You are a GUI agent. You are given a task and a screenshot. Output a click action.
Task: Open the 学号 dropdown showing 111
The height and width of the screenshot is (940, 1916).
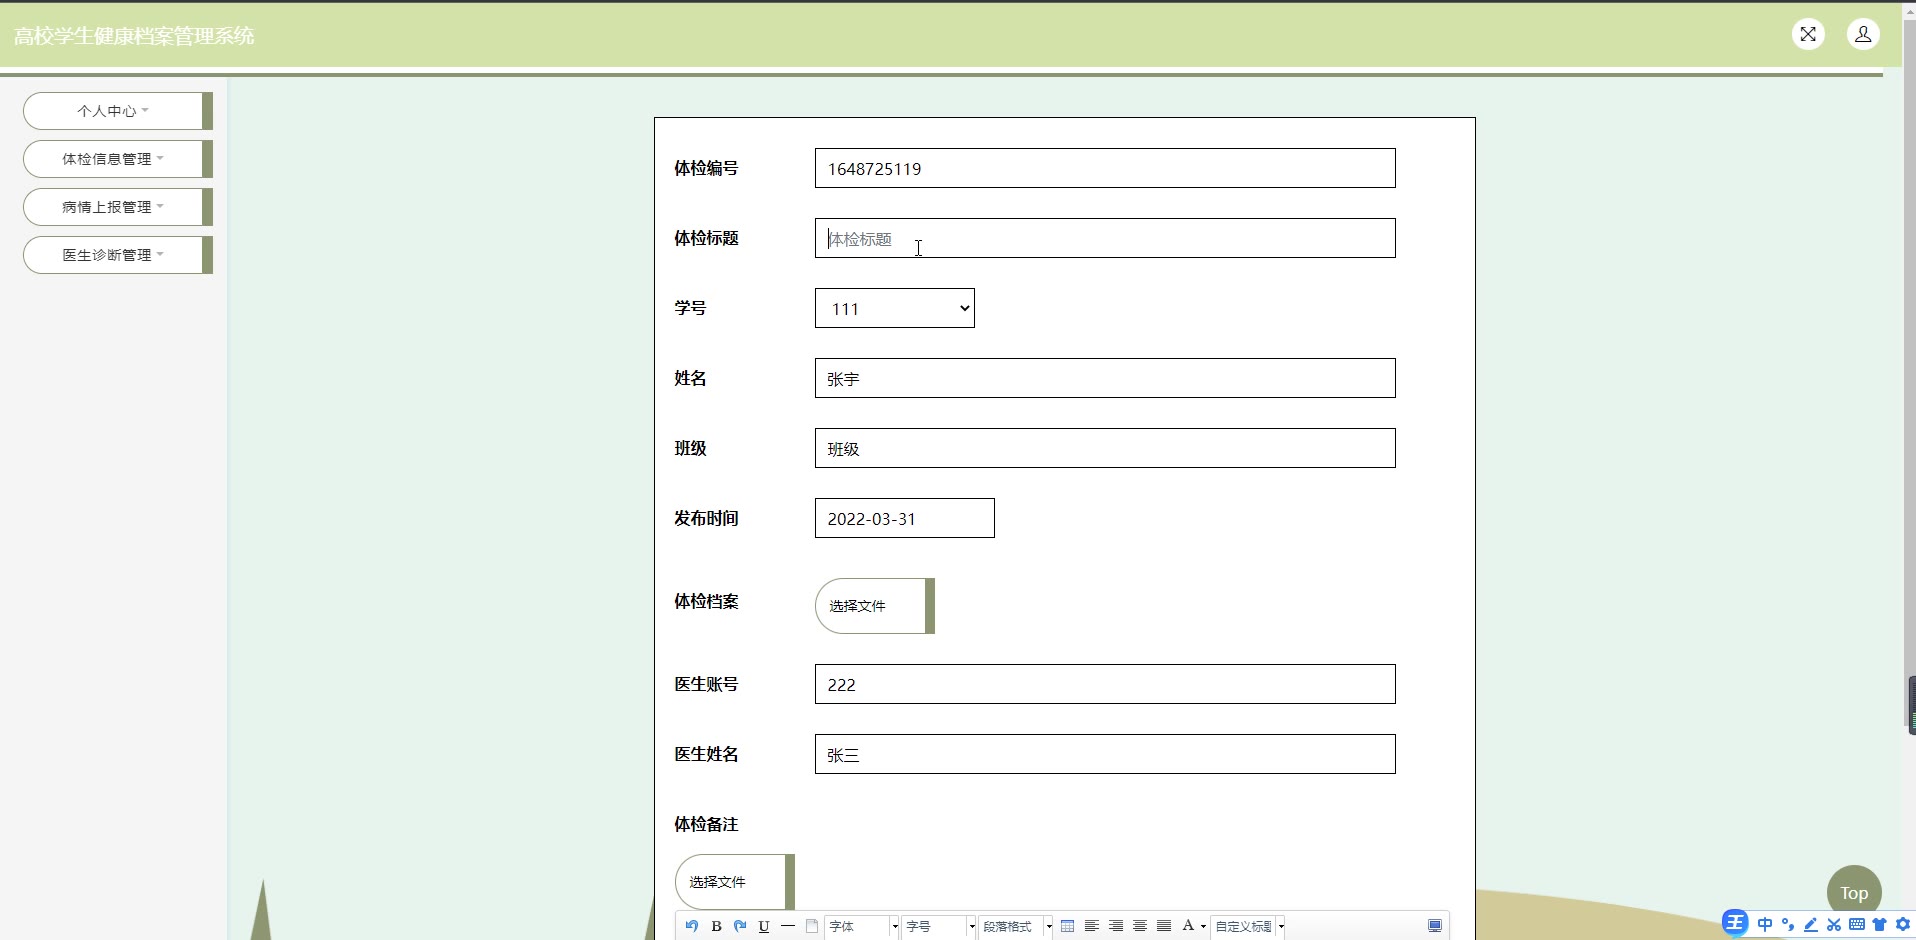click(x=895, y=308)
